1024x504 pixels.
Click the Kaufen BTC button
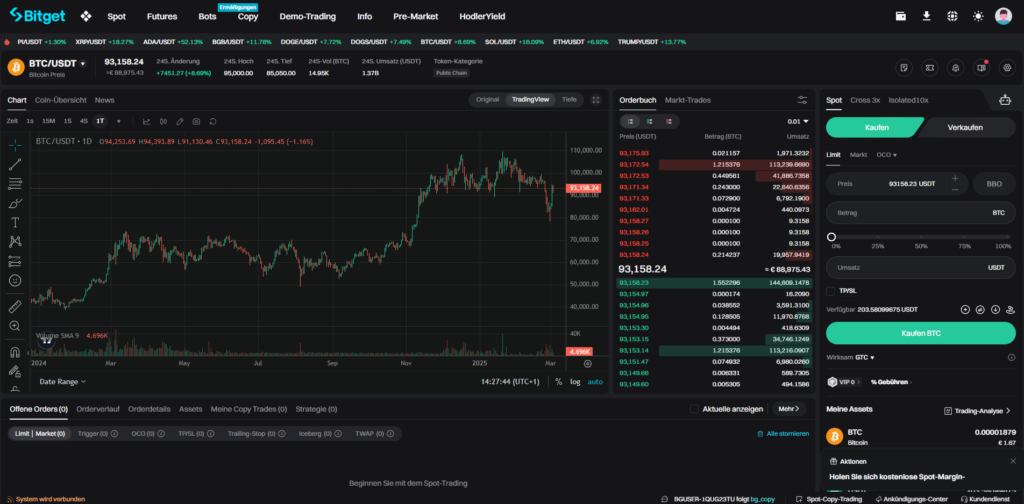pos(921,333)
